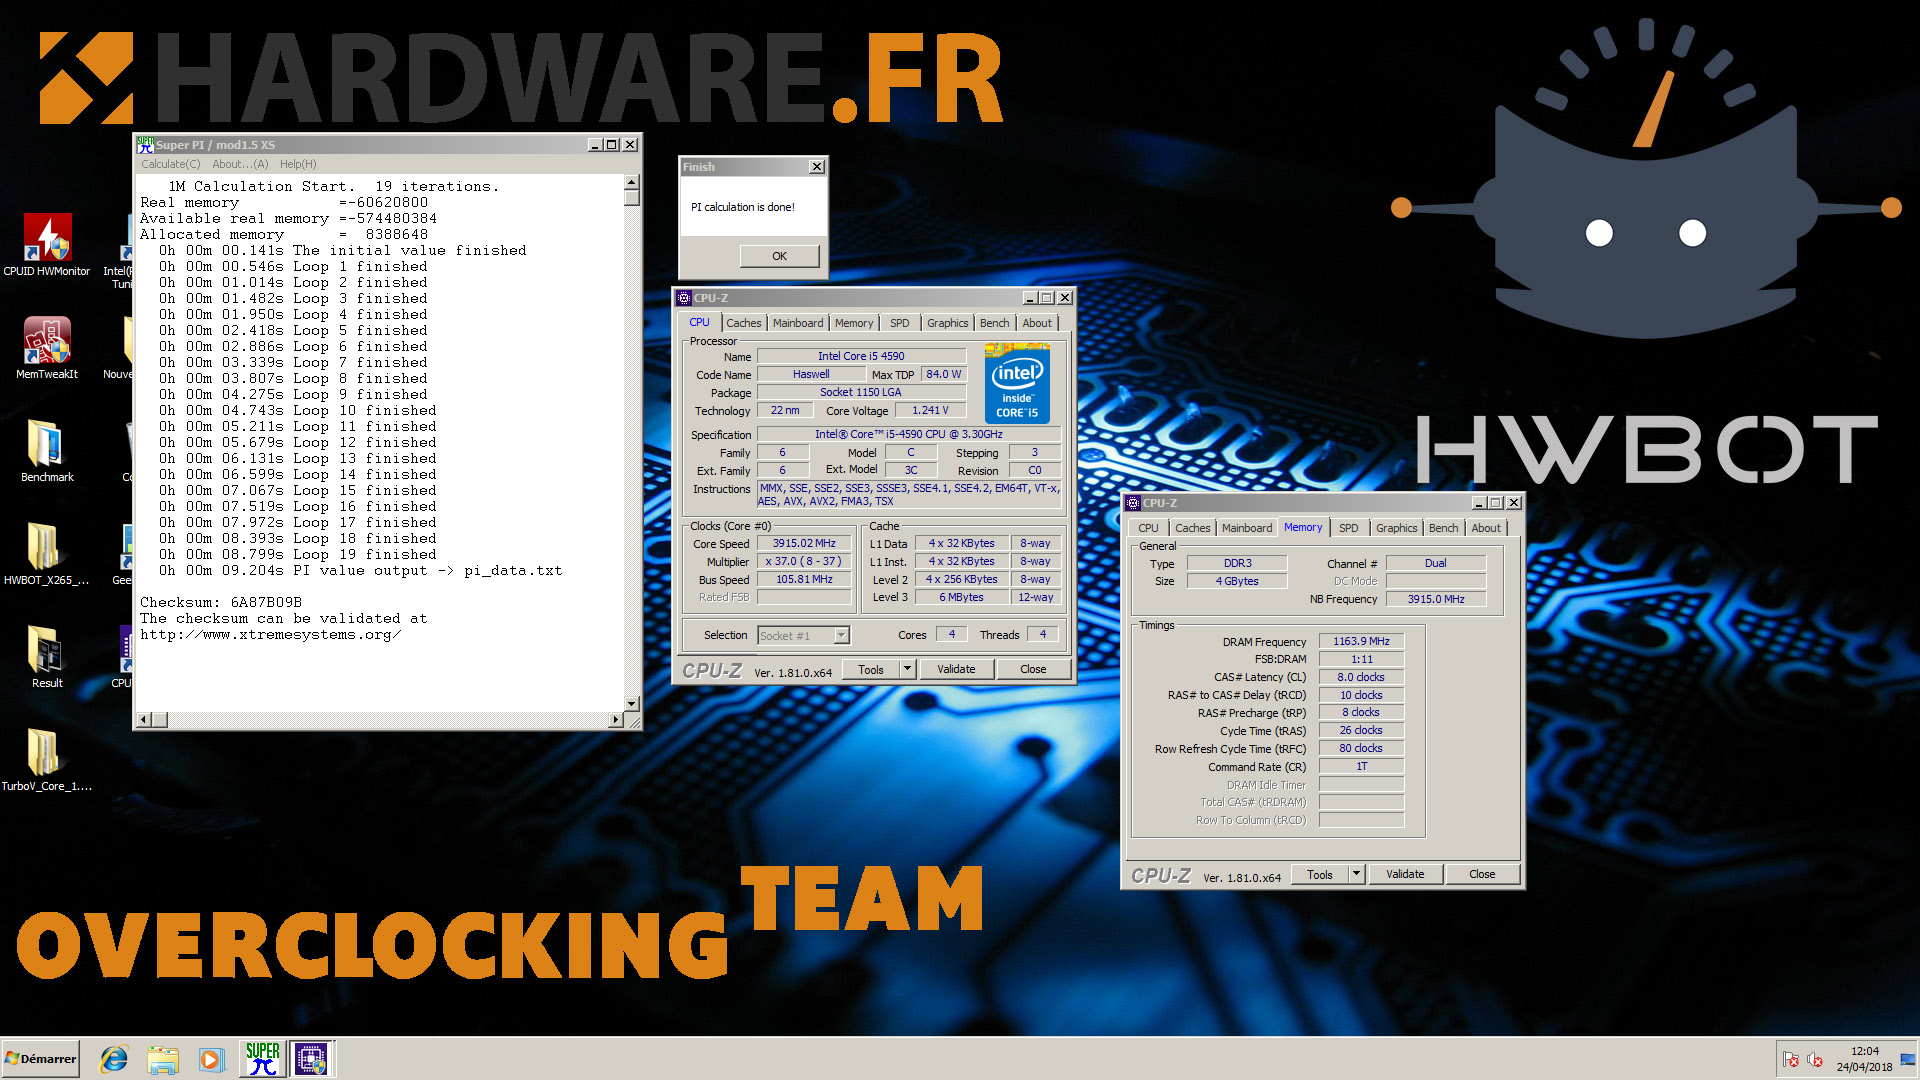
Task: Click the volume tray icon
Action: pyautogui.click(x=1815, y=1060)
